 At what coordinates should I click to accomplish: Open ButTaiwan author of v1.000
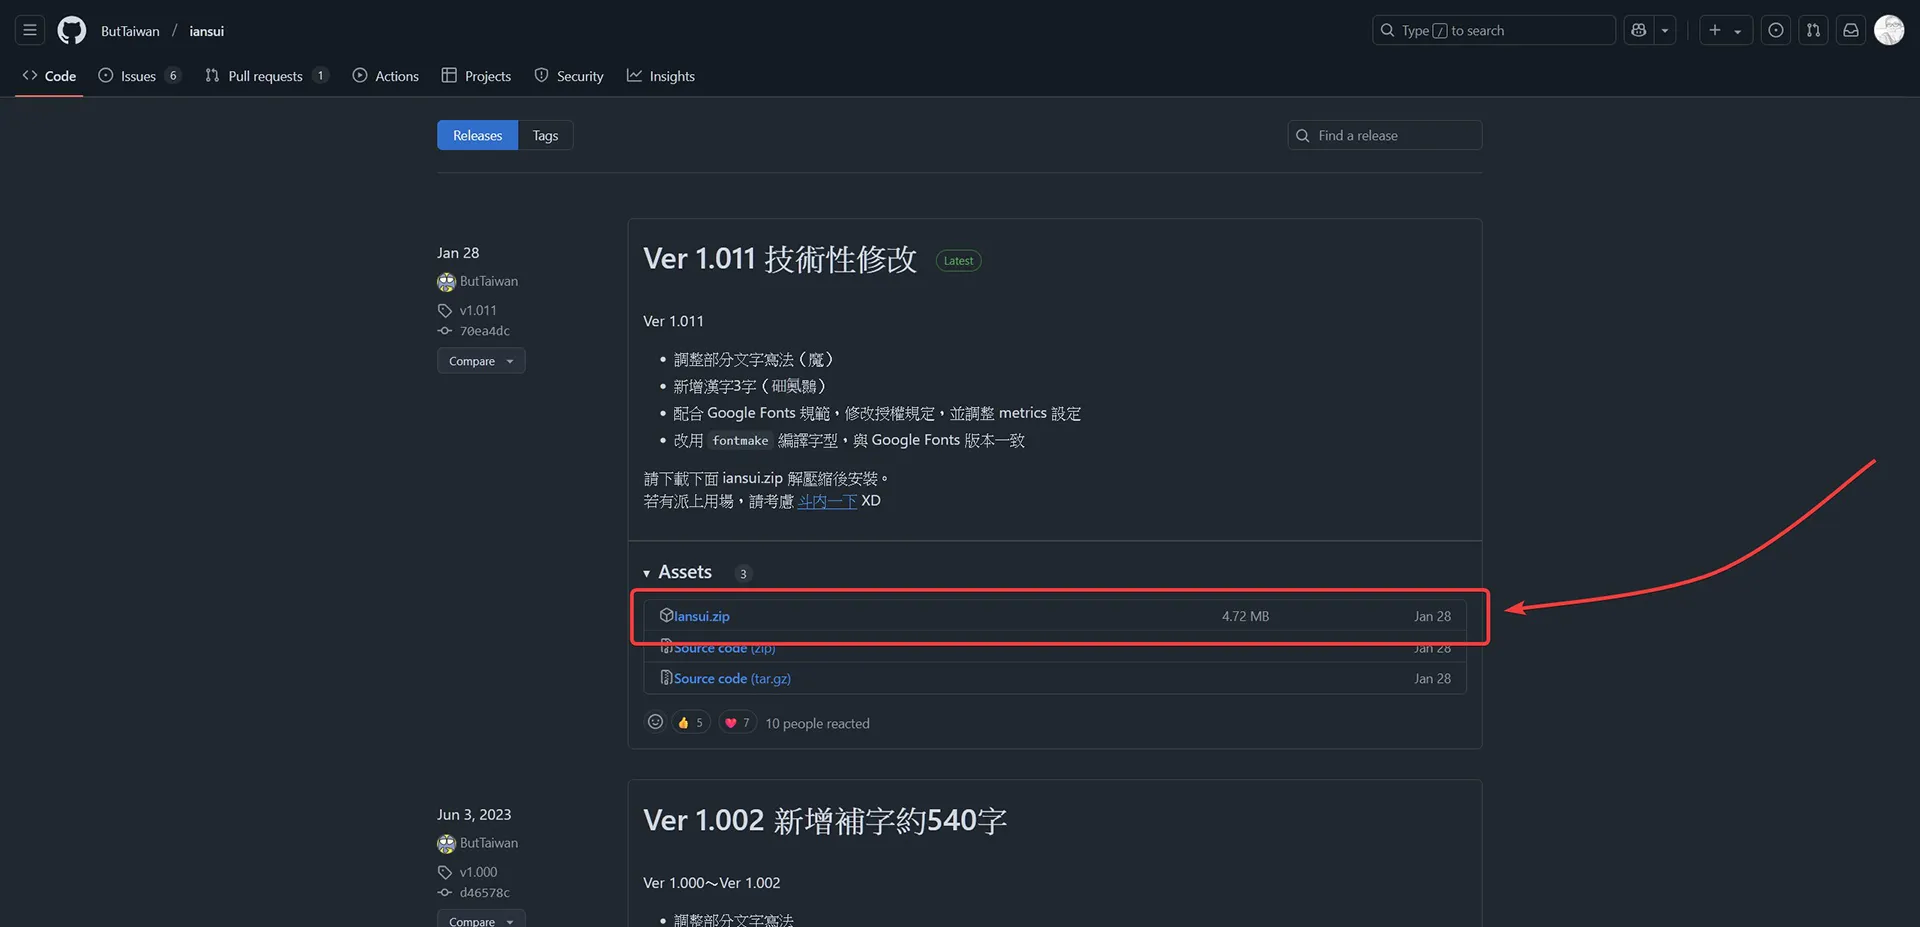(489, 844)
